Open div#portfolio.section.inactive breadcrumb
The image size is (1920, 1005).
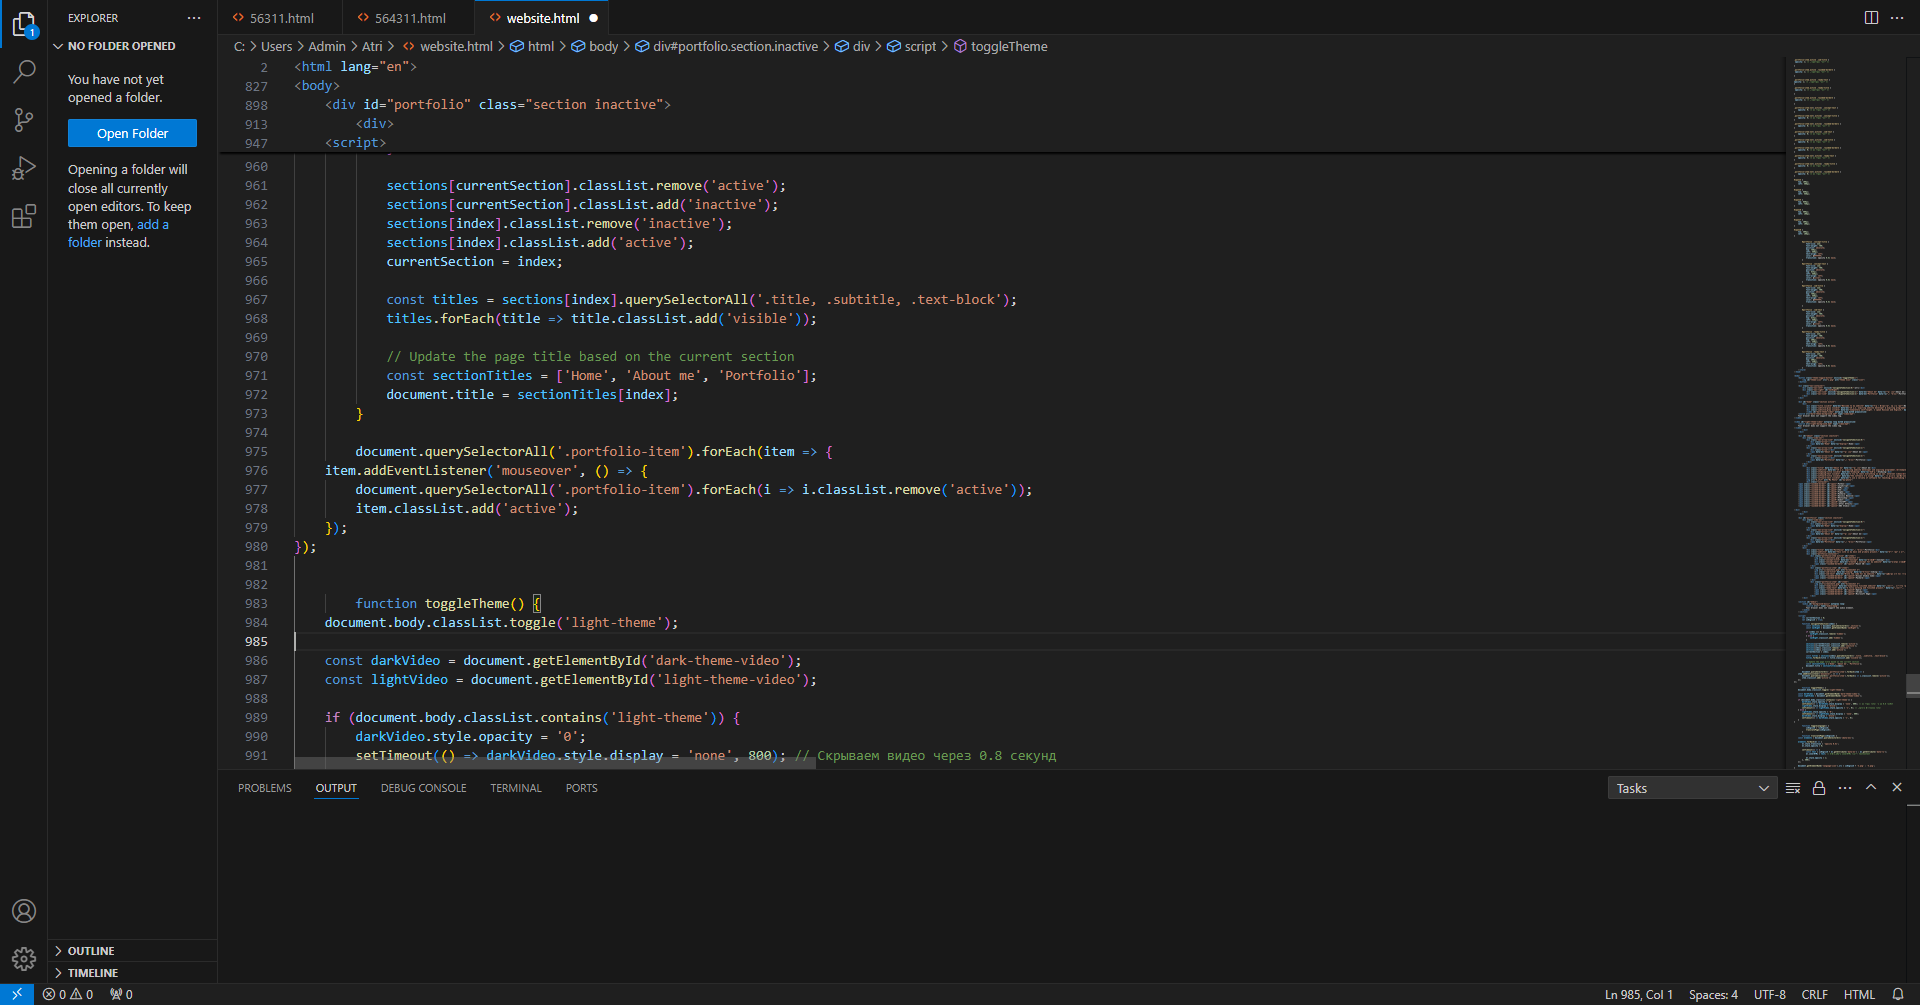[x=727, y=46]
